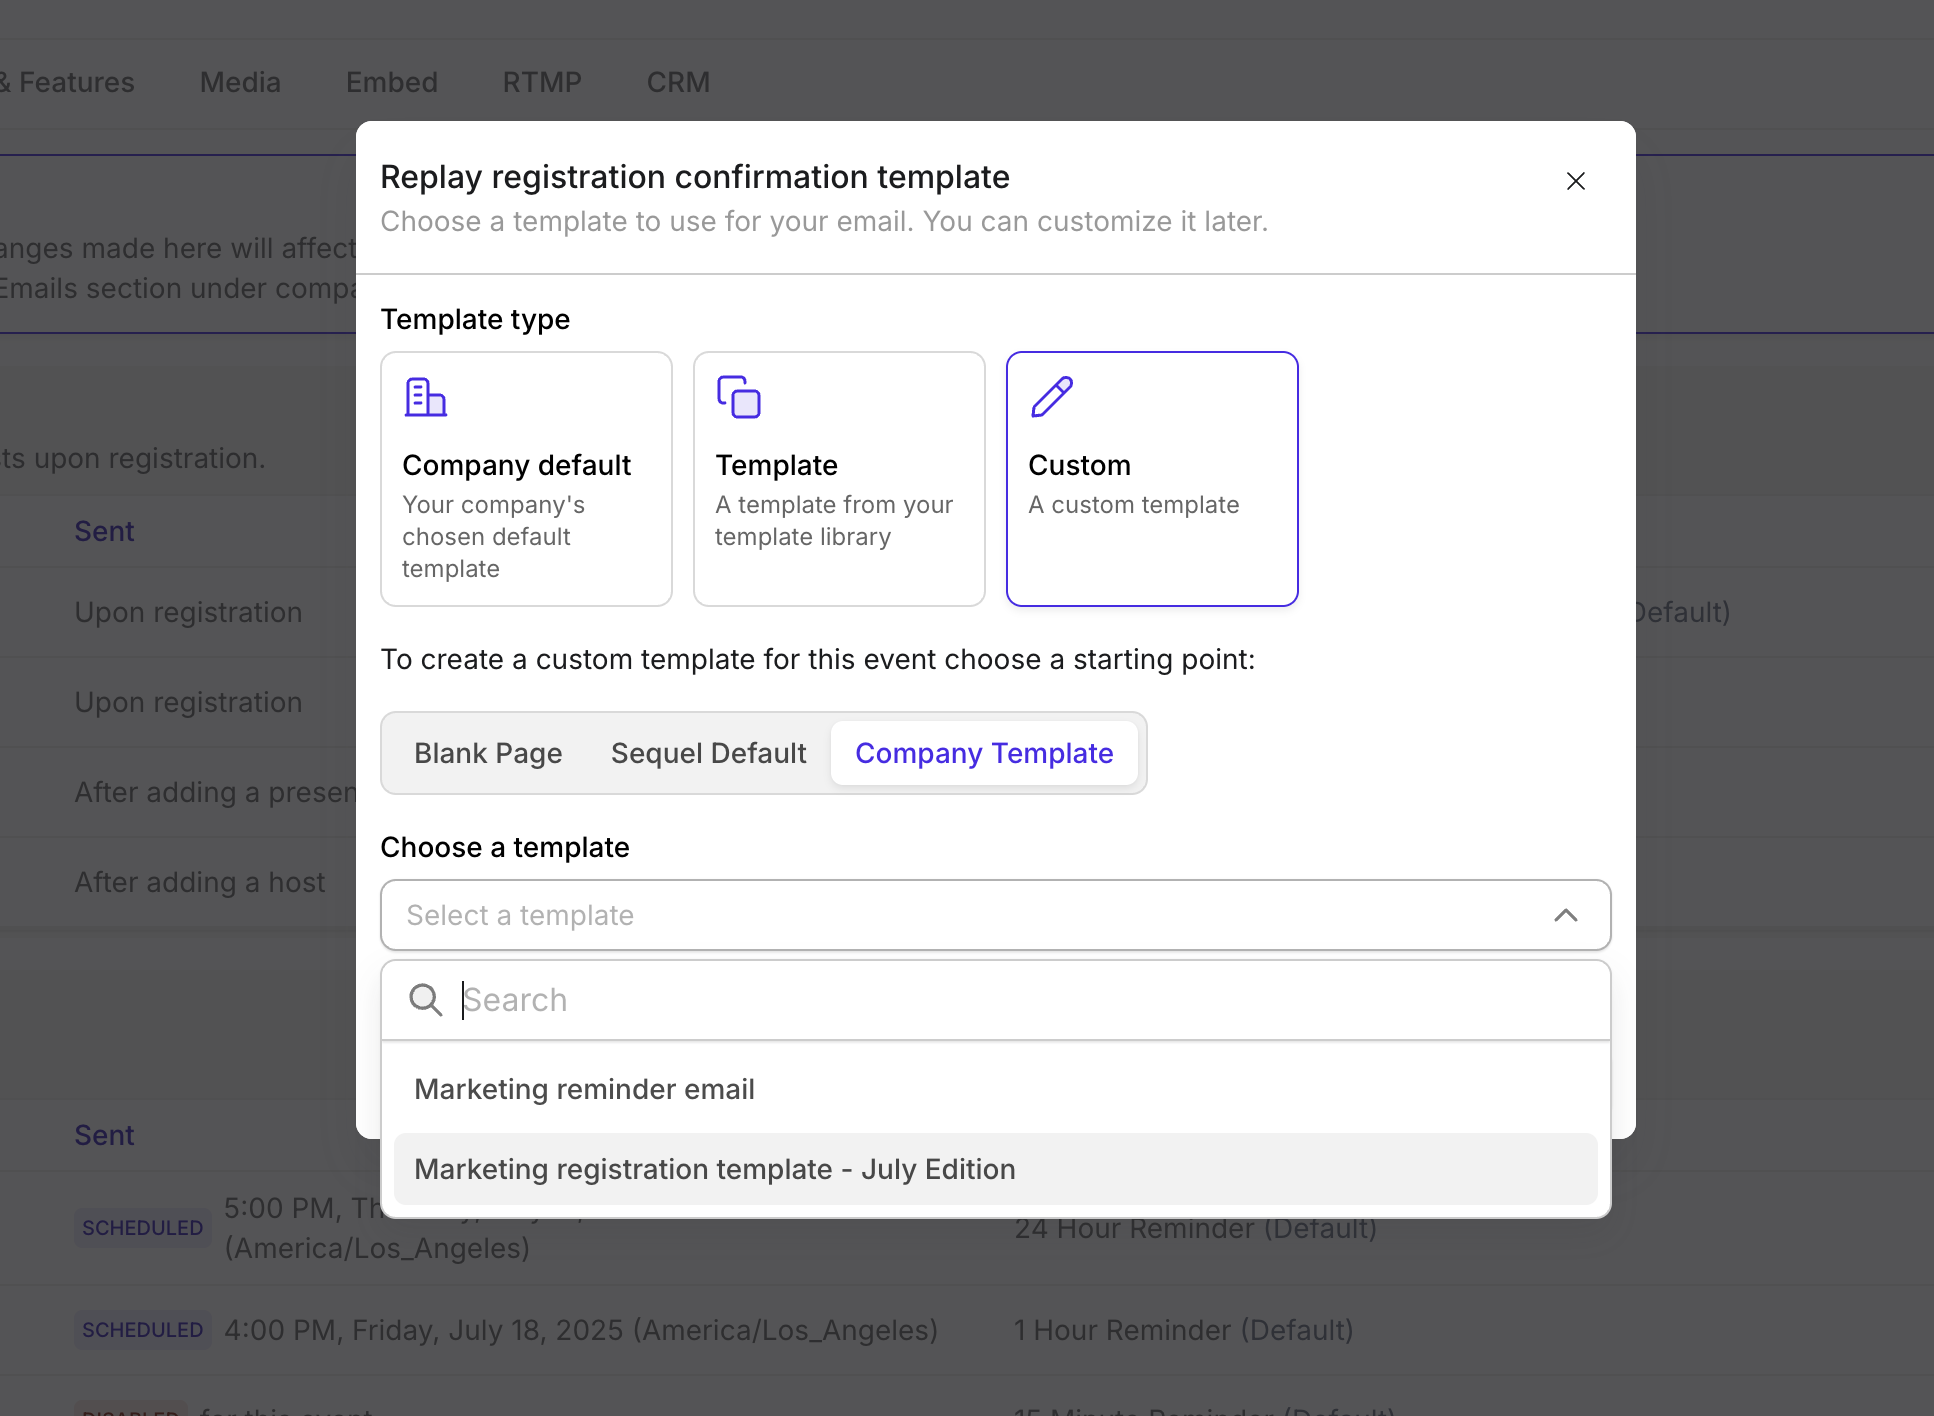Image resolution: width=1934 pixels, height=1416 pixels.
Task: Click the Company default building icon
Action: 425,397
